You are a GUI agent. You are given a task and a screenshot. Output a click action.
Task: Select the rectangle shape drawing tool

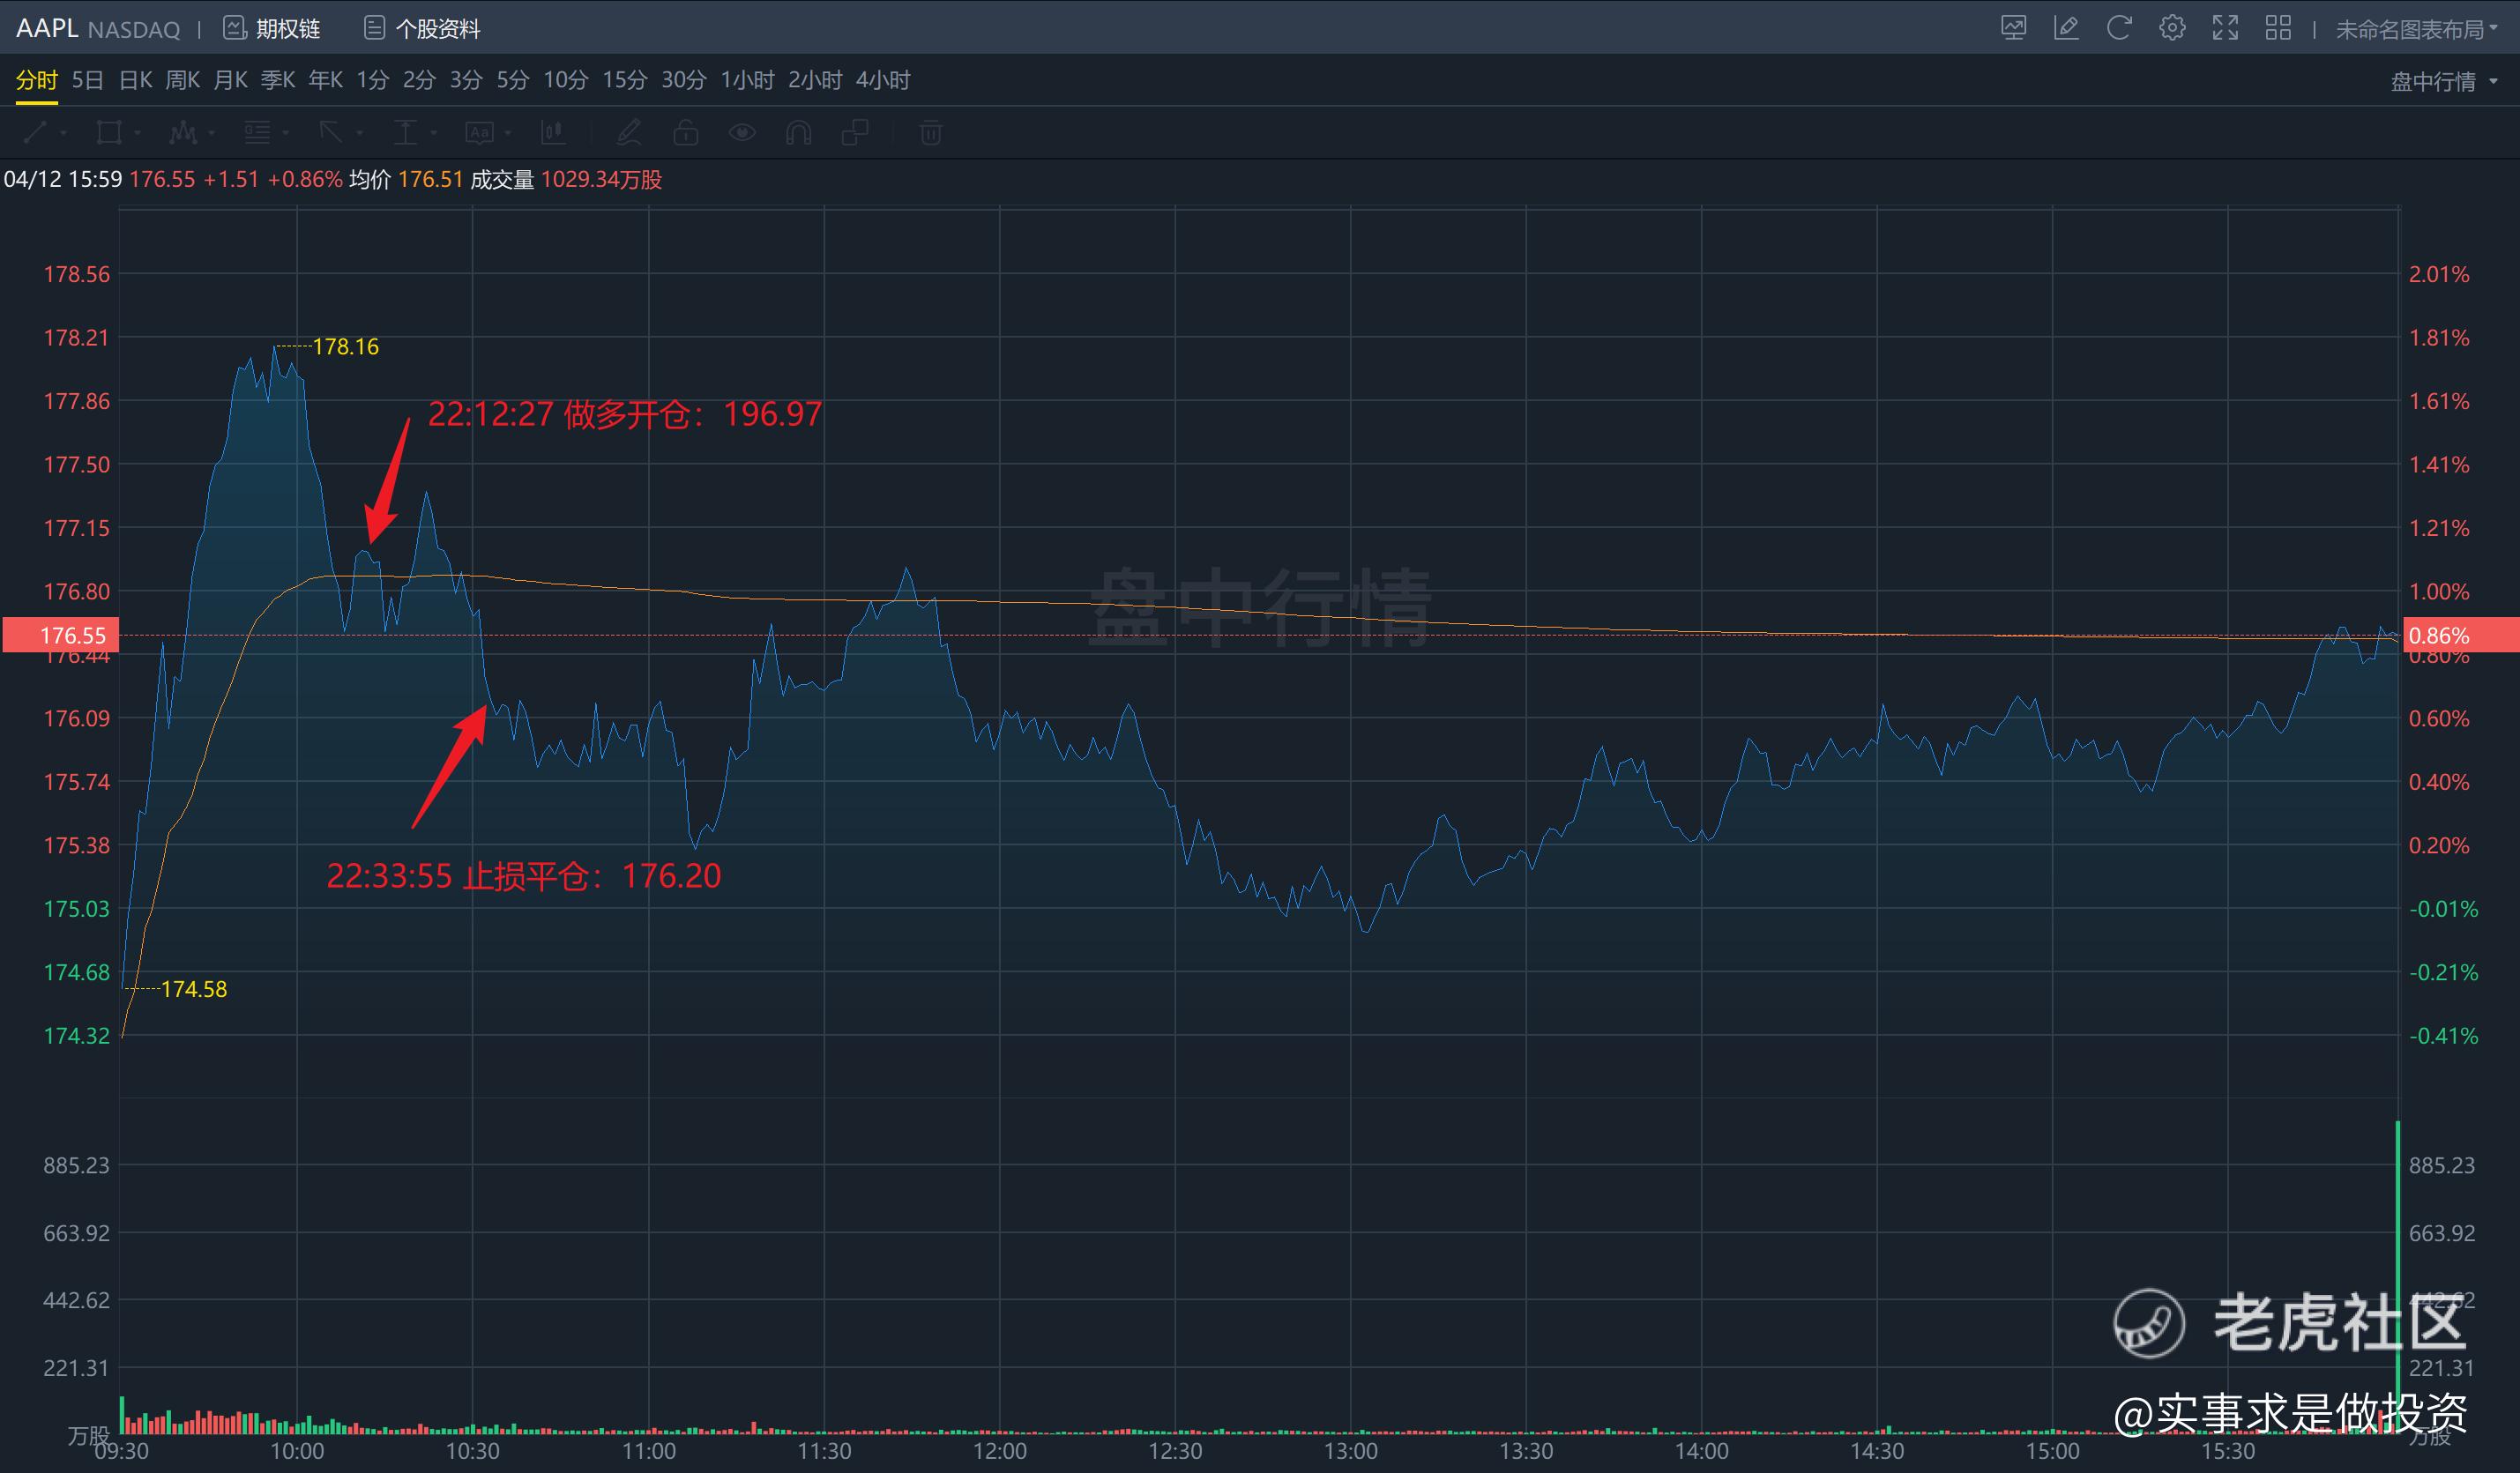click(108, 132)
